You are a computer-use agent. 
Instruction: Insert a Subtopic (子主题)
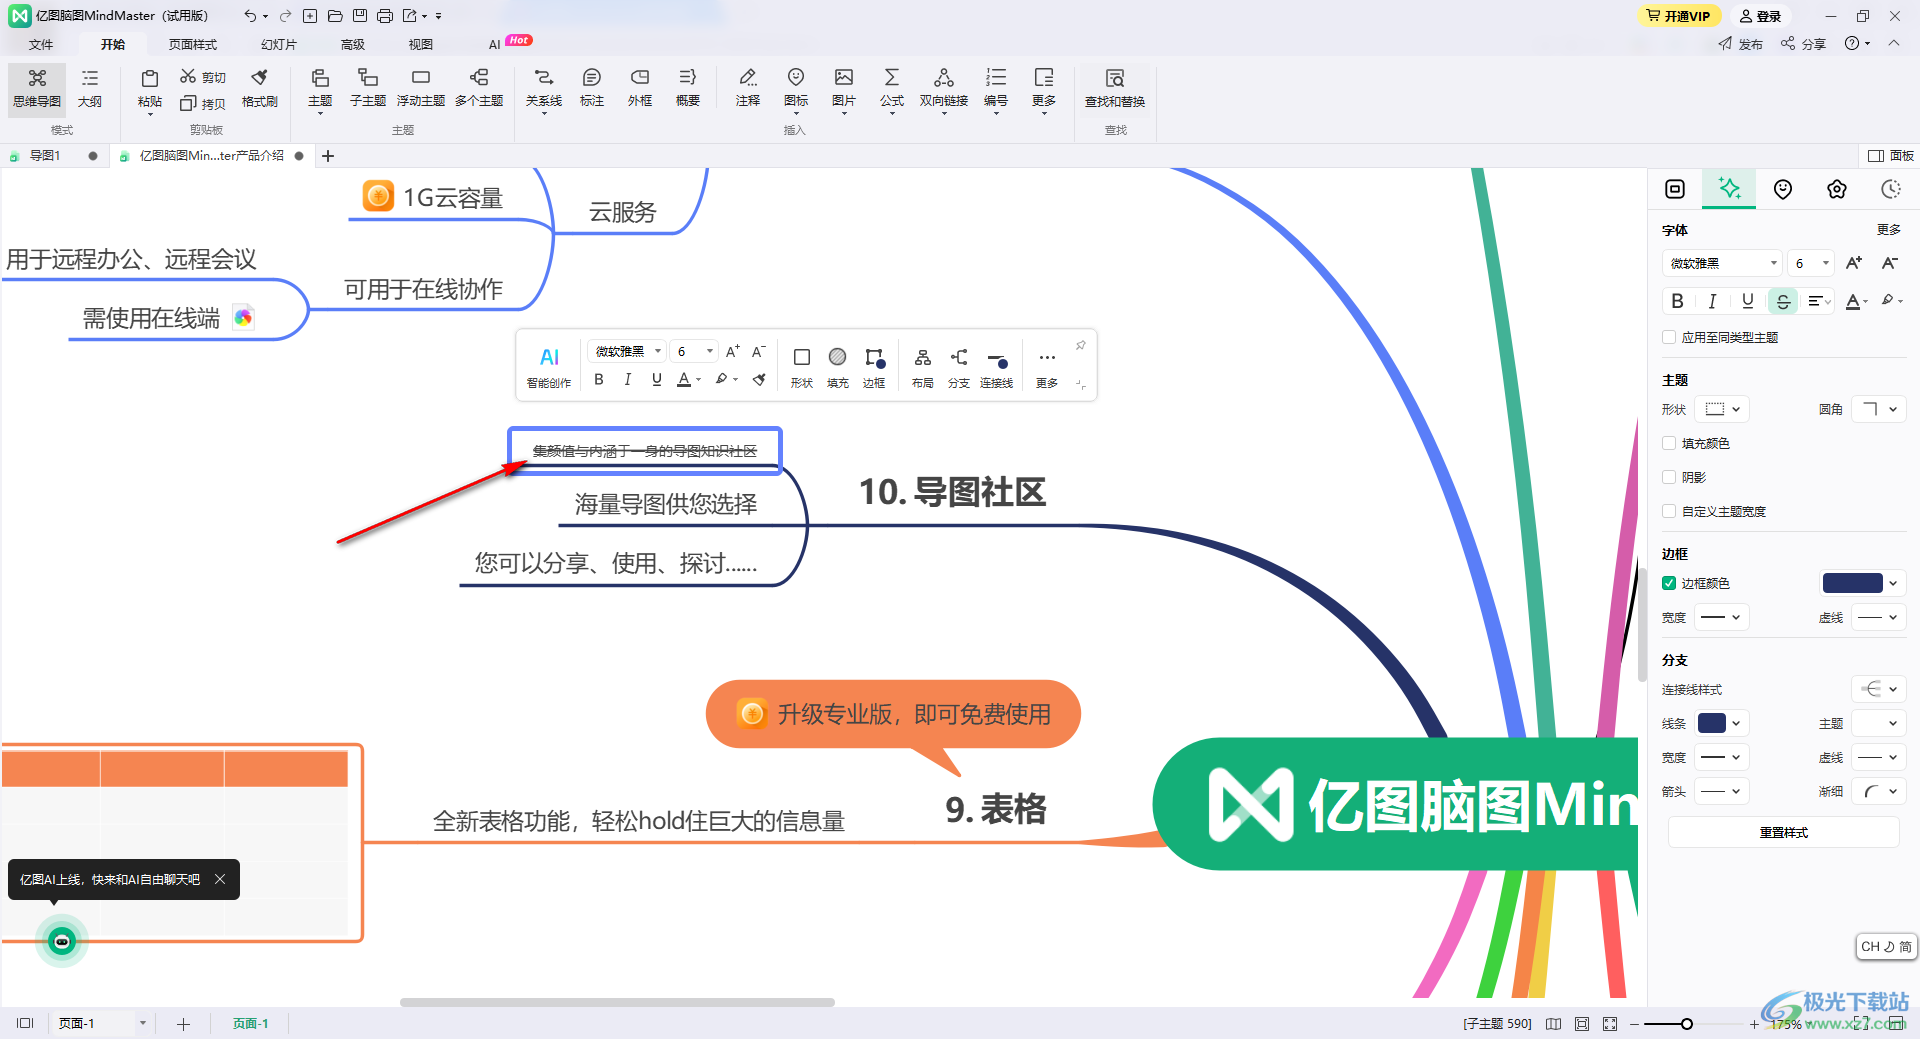point(367,88)
